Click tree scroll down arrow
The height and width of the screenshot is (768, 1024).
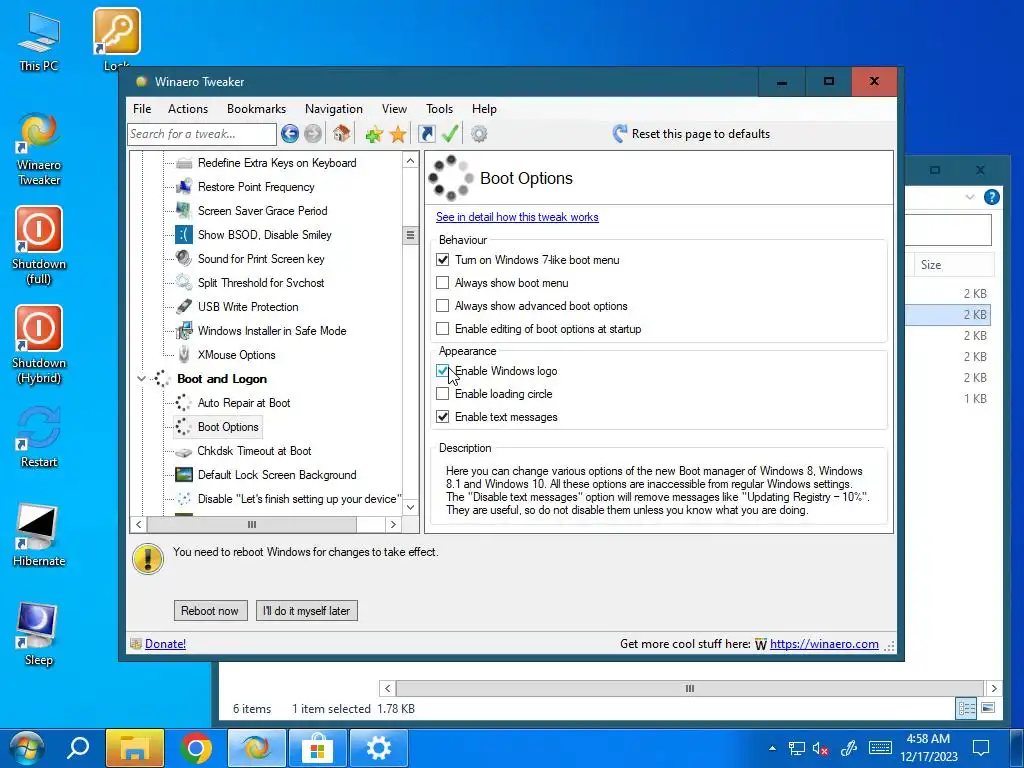pyautogui.click(x=410, y=507)
